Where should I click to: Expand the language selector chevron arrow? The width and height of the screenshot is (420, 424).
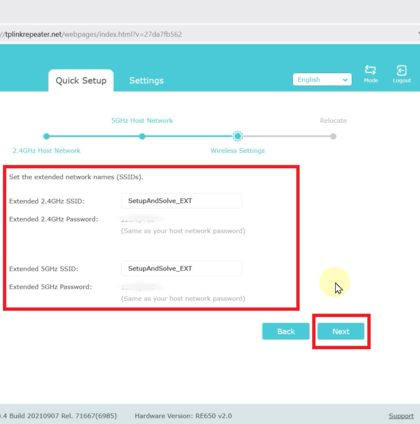[x=345, y=80]
